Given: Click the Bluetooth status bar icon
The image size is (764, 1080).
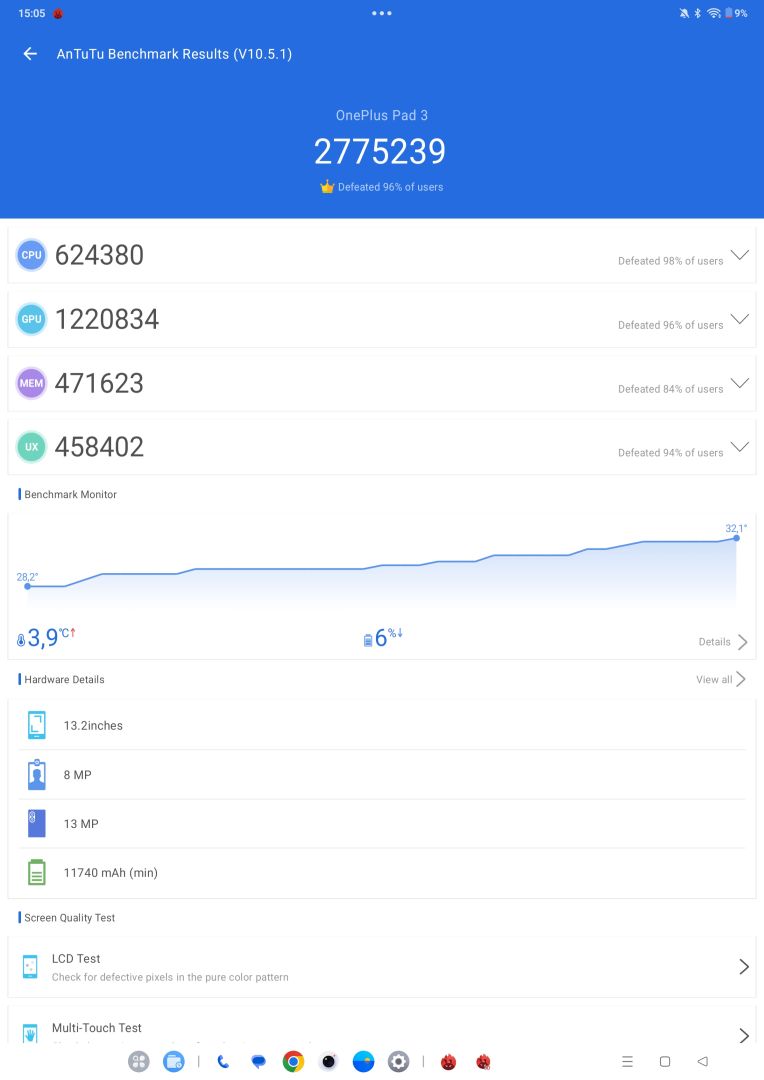Looking at the screenshot, I should coord(697,13).
